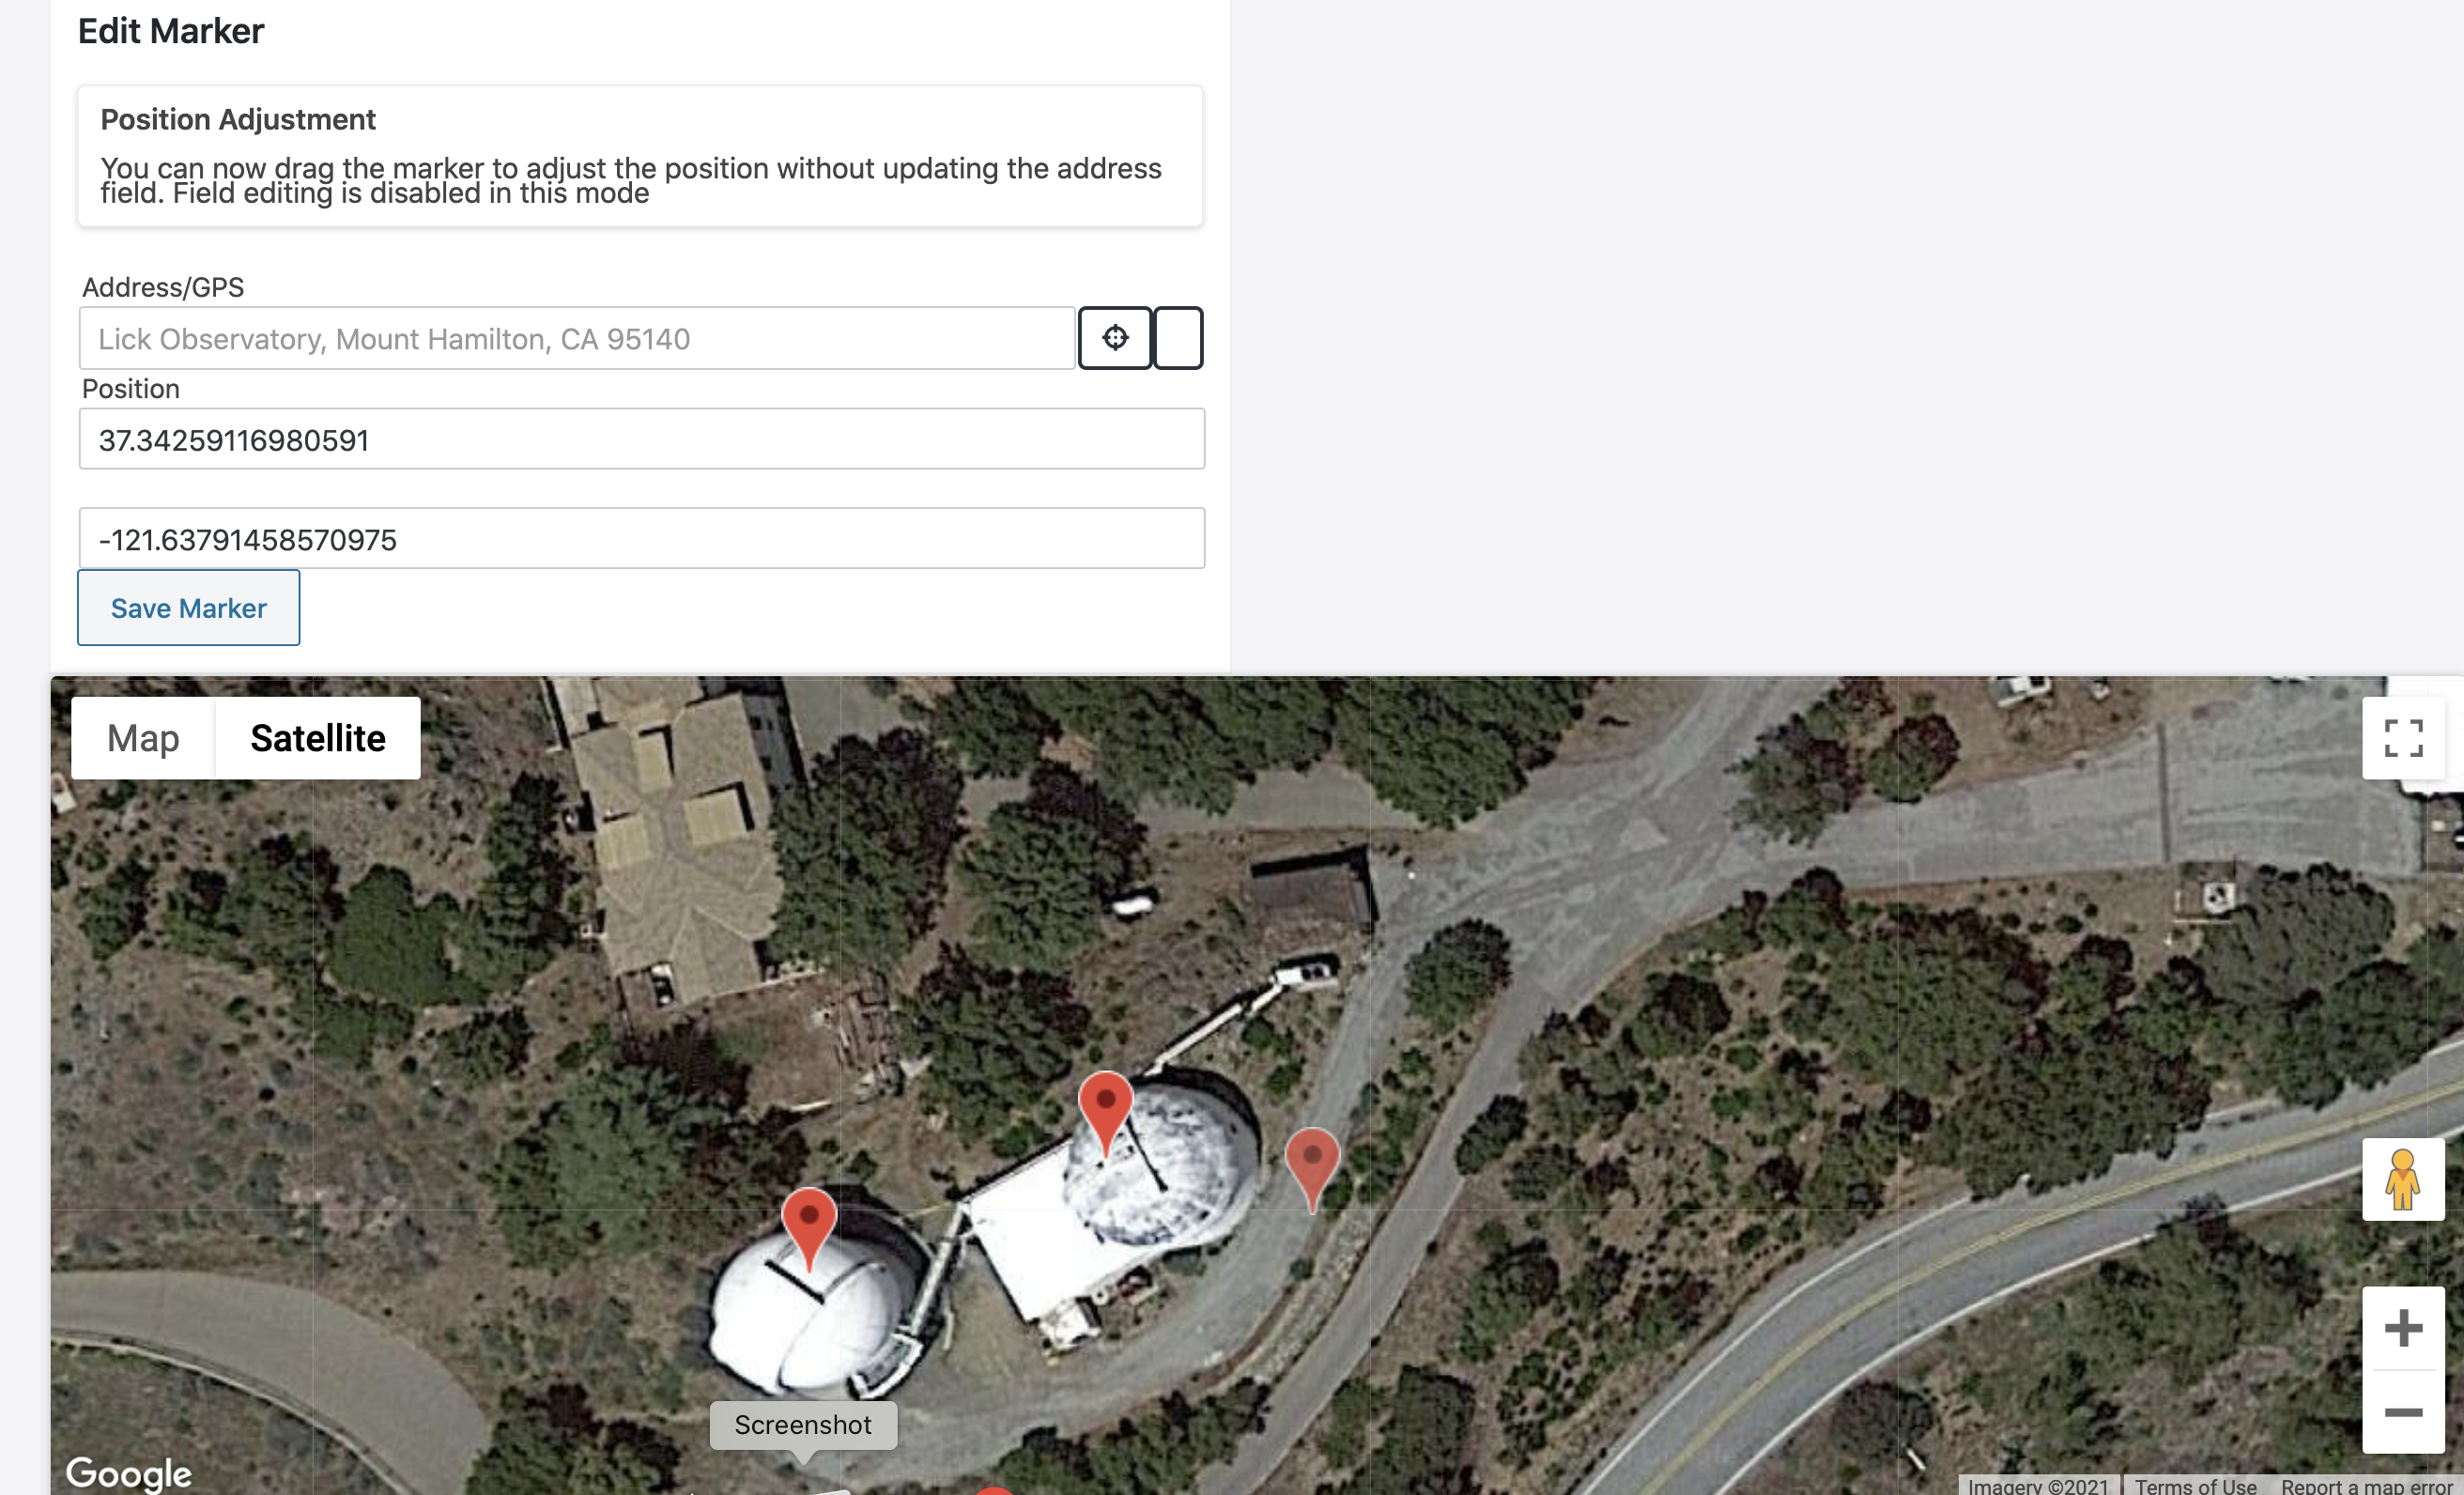Zoom out with the minus button

coord(2403,1412)
